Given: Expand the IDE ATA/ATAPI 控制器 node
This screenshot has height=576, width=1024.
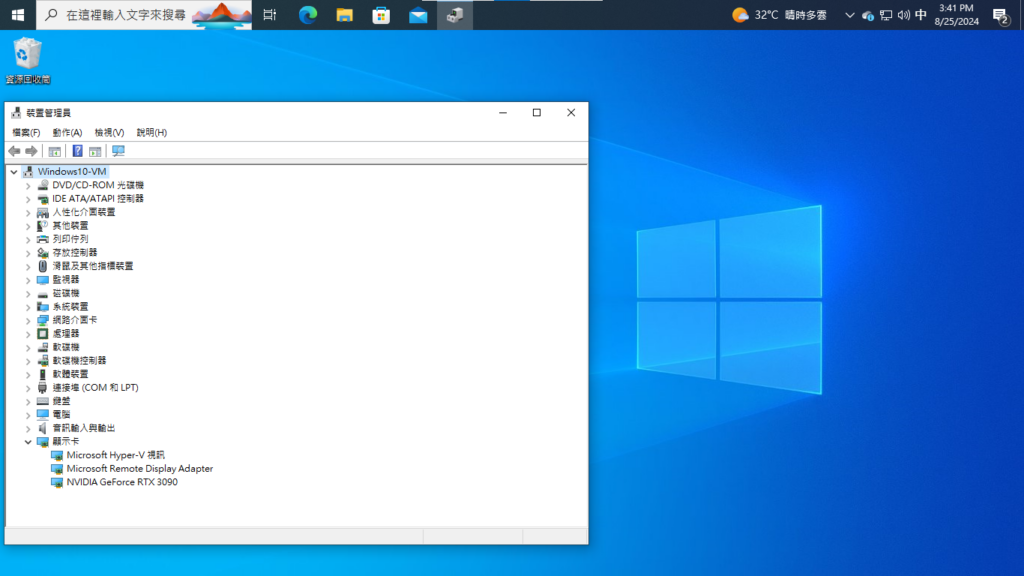Looking at the screenshot, I should click(x=28, y=199).
